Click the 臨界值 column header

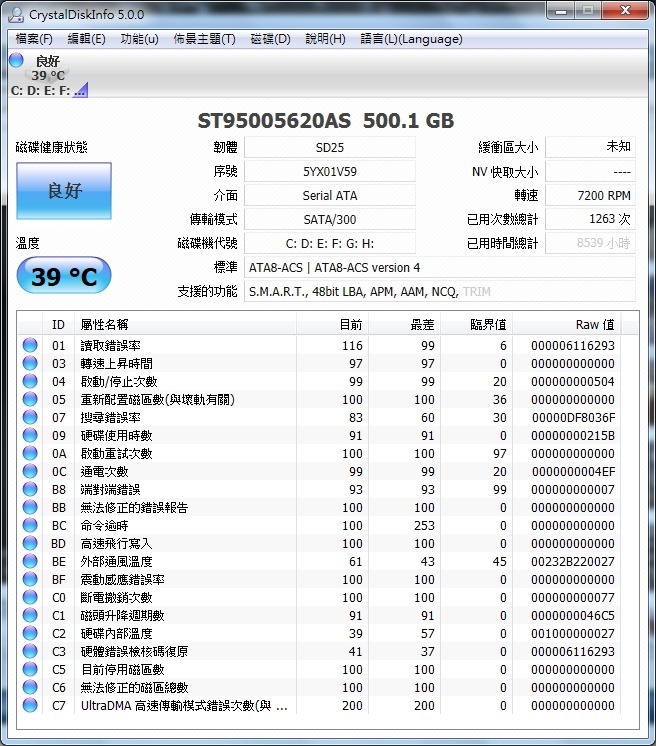tap(476, 324)
